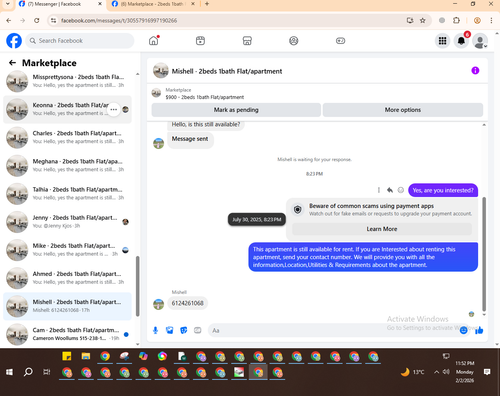The width and height of the screenshot is (500, 396).
Task: React to 'Yes, are you interested?' message
Action: 401,190
